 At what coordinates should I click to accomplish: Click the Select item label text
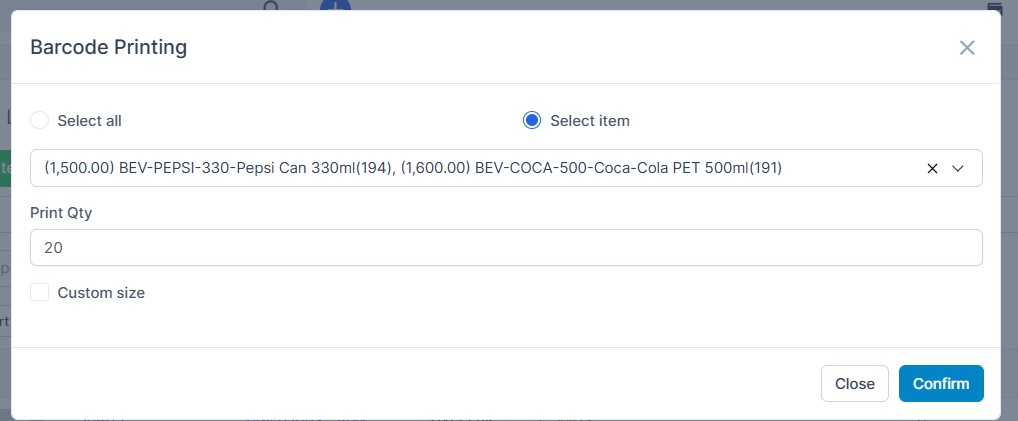(590, 121)
